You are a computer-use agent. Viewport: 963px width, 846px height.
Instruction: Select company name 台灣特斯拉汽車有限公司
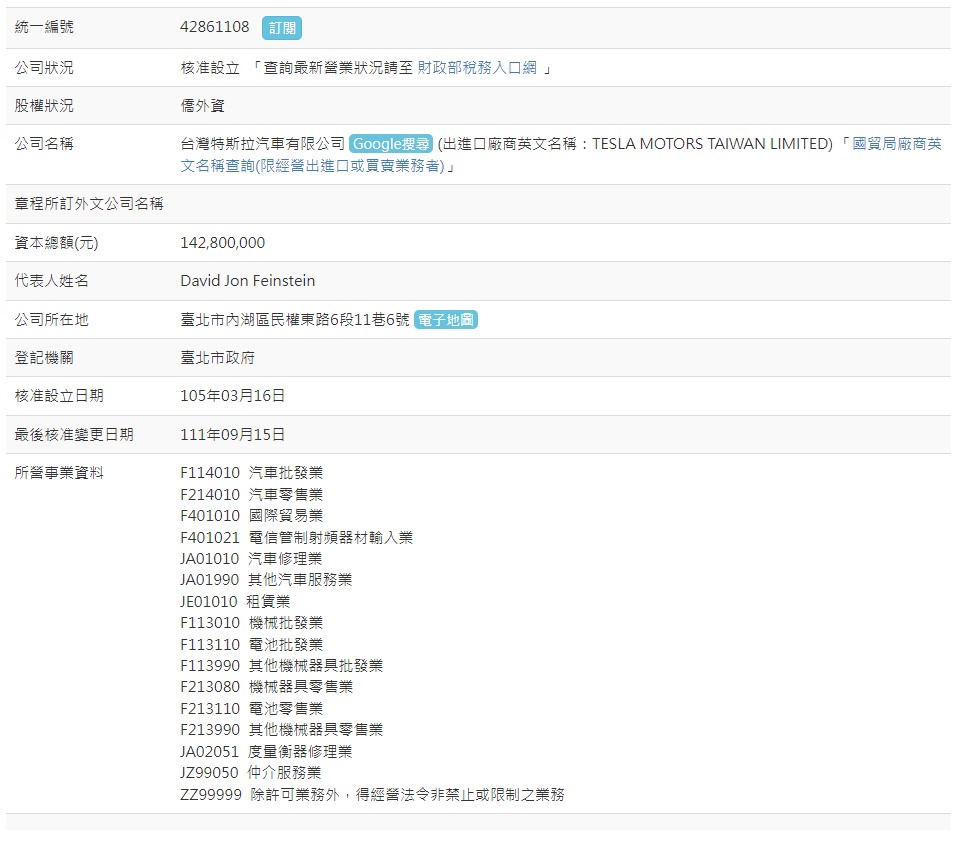coord(262,144)
